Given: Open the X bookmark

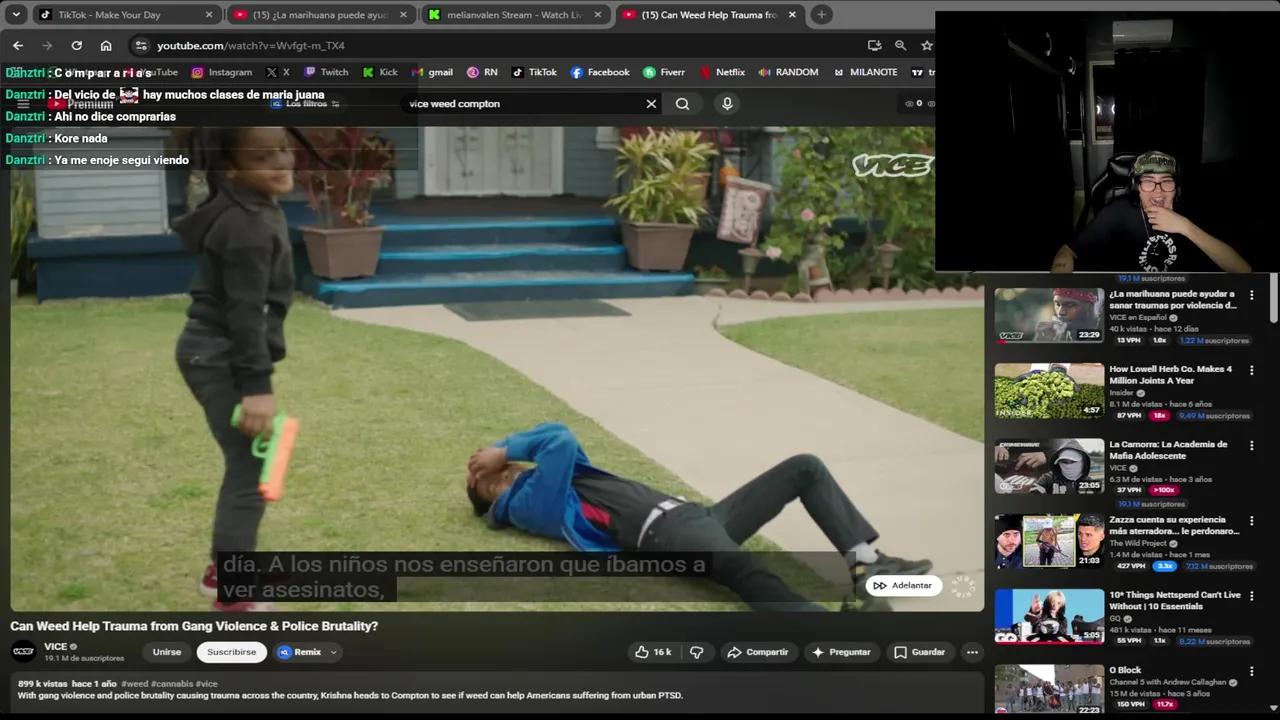Looking at the screenshot, I should 278,72.
